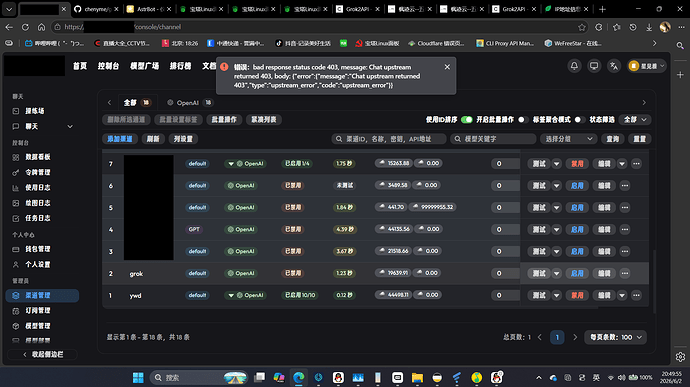Screen dimensions: 690x387
Task: Open more options for grok row
Action: pos(625,273)
